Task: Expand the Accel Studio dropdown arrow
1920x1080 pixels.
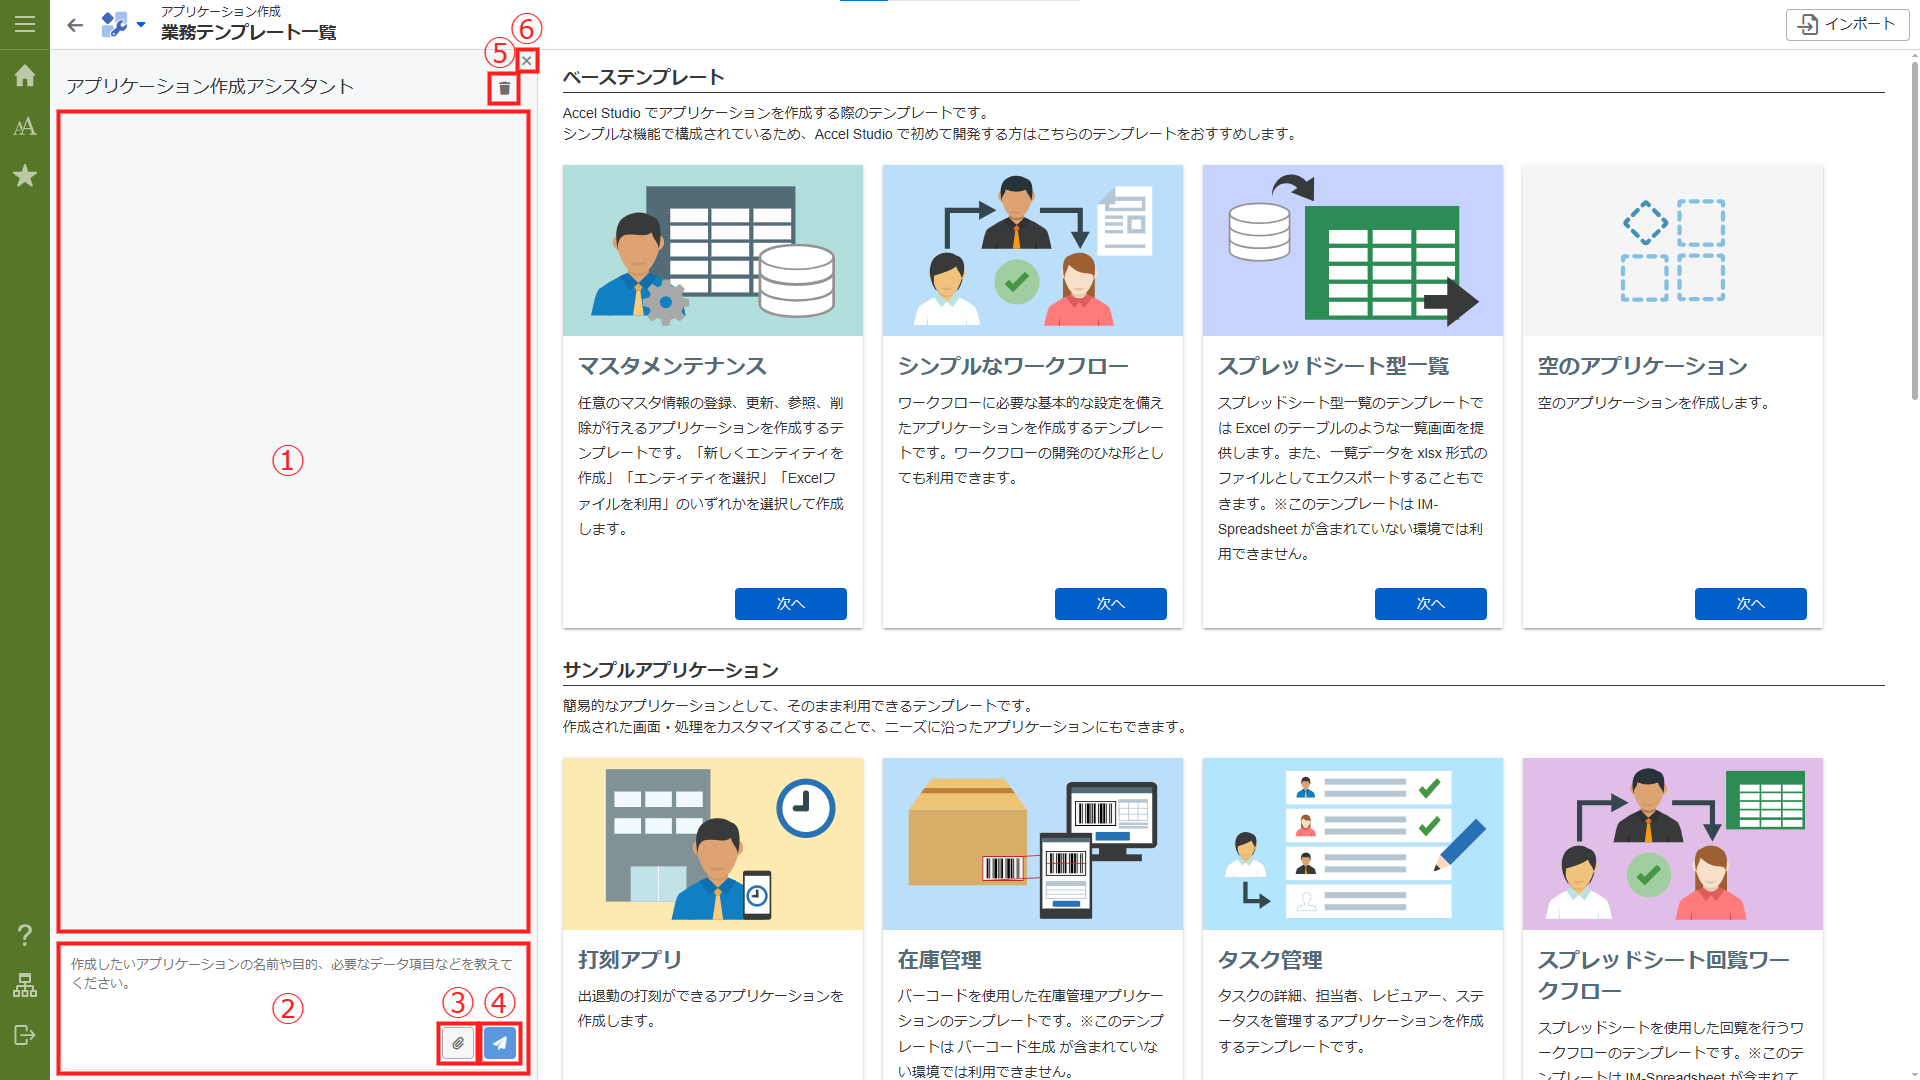Action: point(141,25)
